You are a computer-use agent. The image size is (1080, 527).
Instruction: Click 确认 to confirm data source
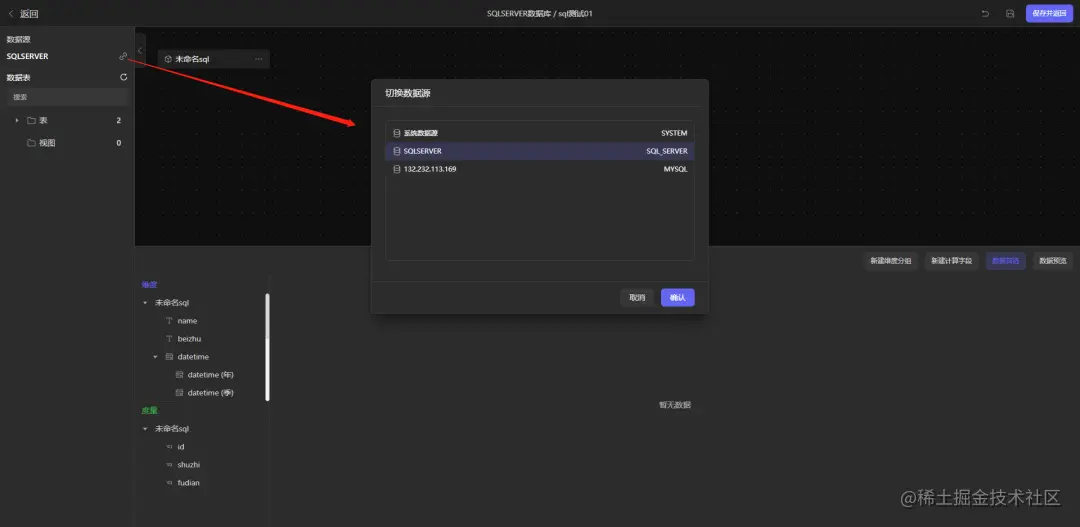click(678, 298)
